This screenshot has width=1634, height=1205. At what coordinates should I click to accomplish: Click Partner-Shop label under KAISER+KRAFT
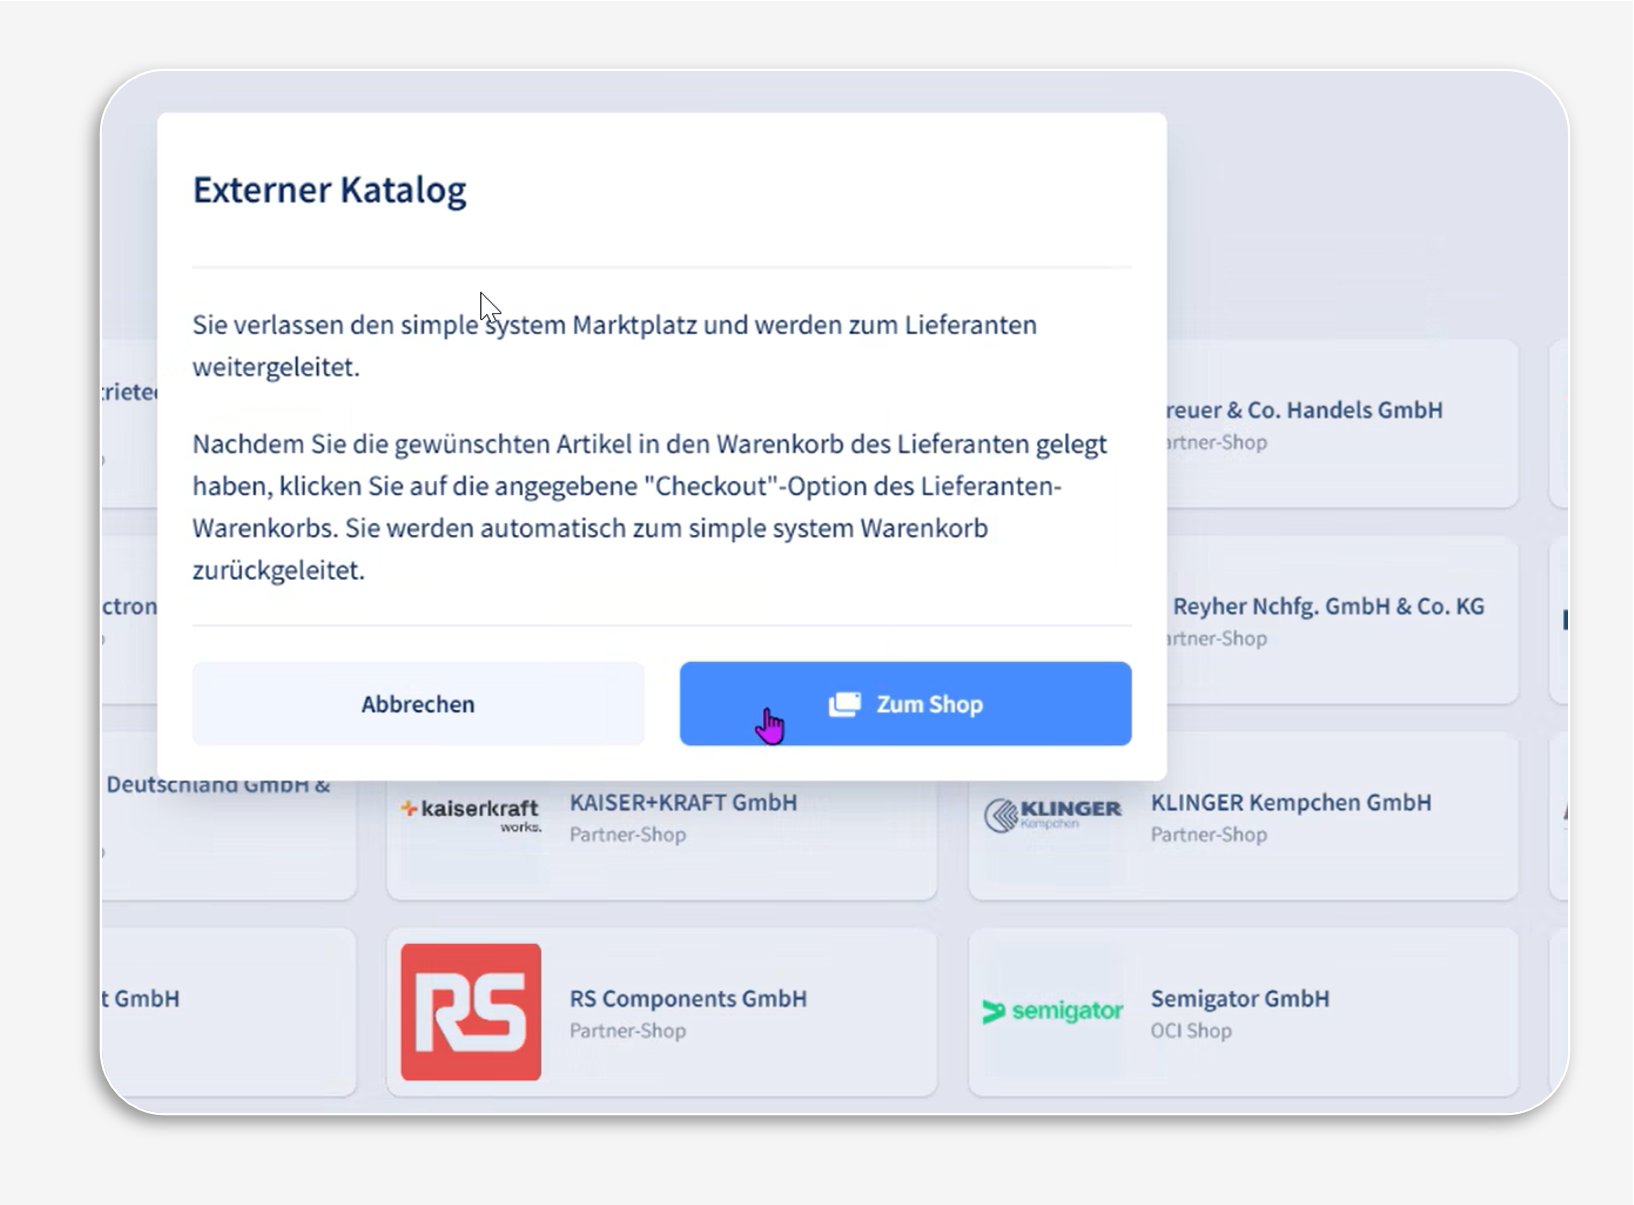(x=628, y=834)
